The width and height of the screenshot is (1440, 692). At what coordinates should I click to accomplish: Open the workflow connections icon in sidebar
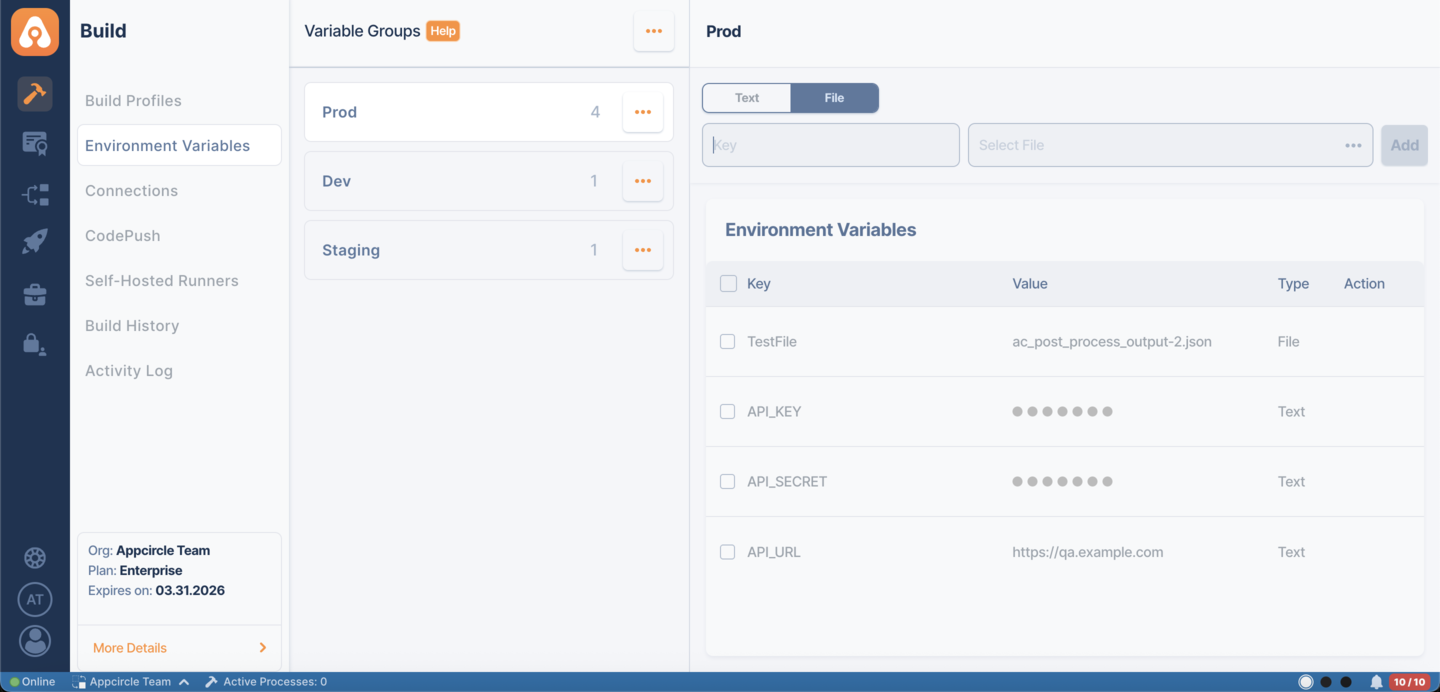coord(35,194)
